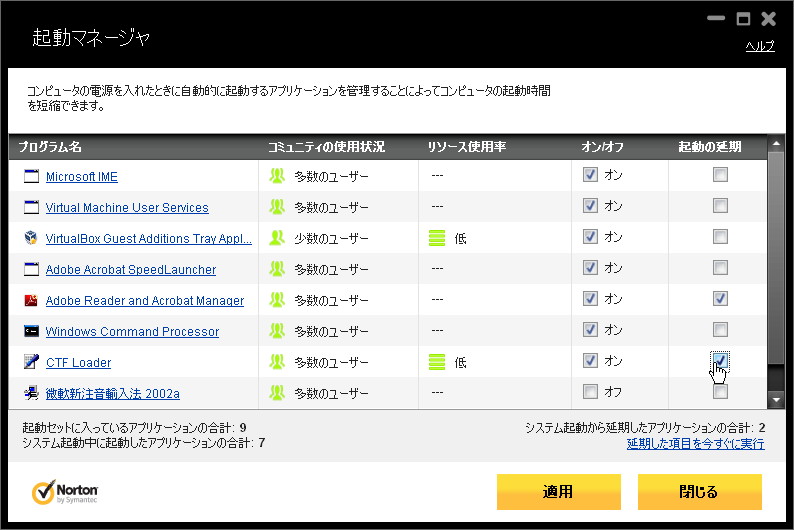Click community users icon in Windows Command Processor row

(x=277, y=331)
